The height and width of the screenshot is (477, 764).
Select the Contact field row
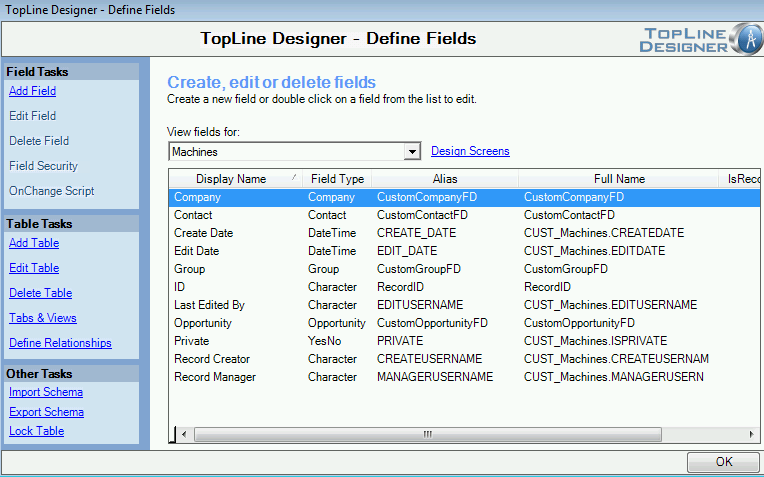pos(464,215)
